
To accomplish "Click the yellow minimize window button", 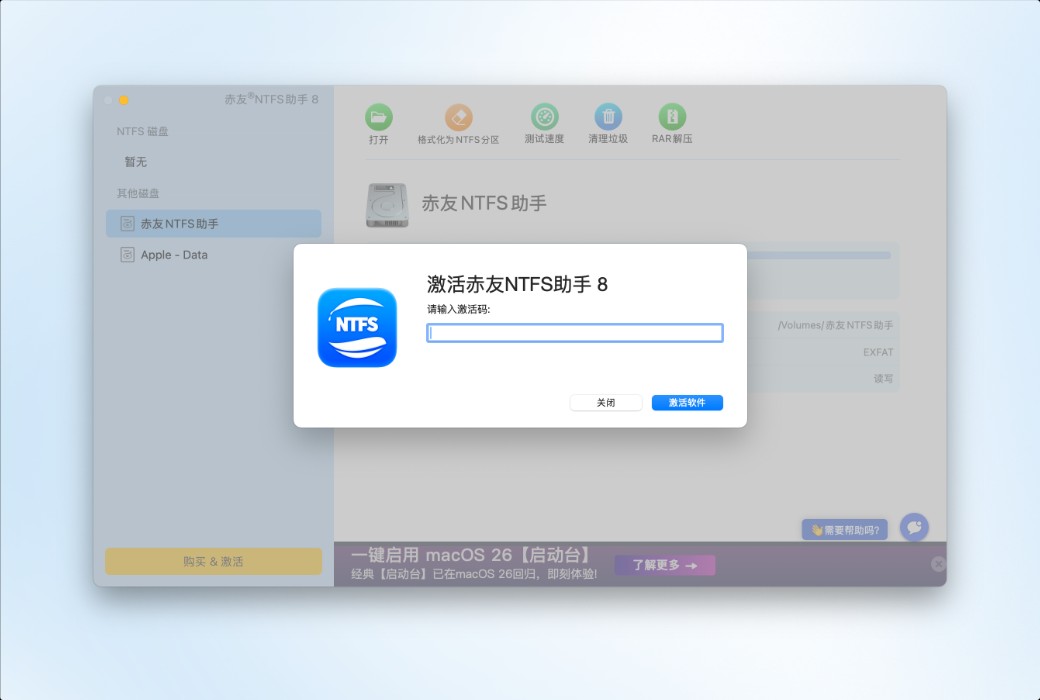I will 123,100.
